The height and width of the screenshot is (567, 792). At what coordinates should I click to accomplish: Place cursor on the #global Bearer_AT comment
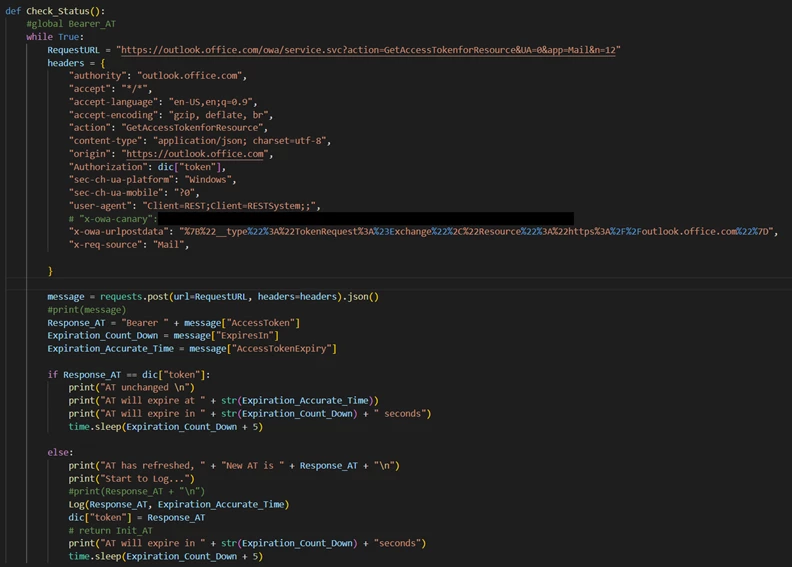(x=70, y=24)
